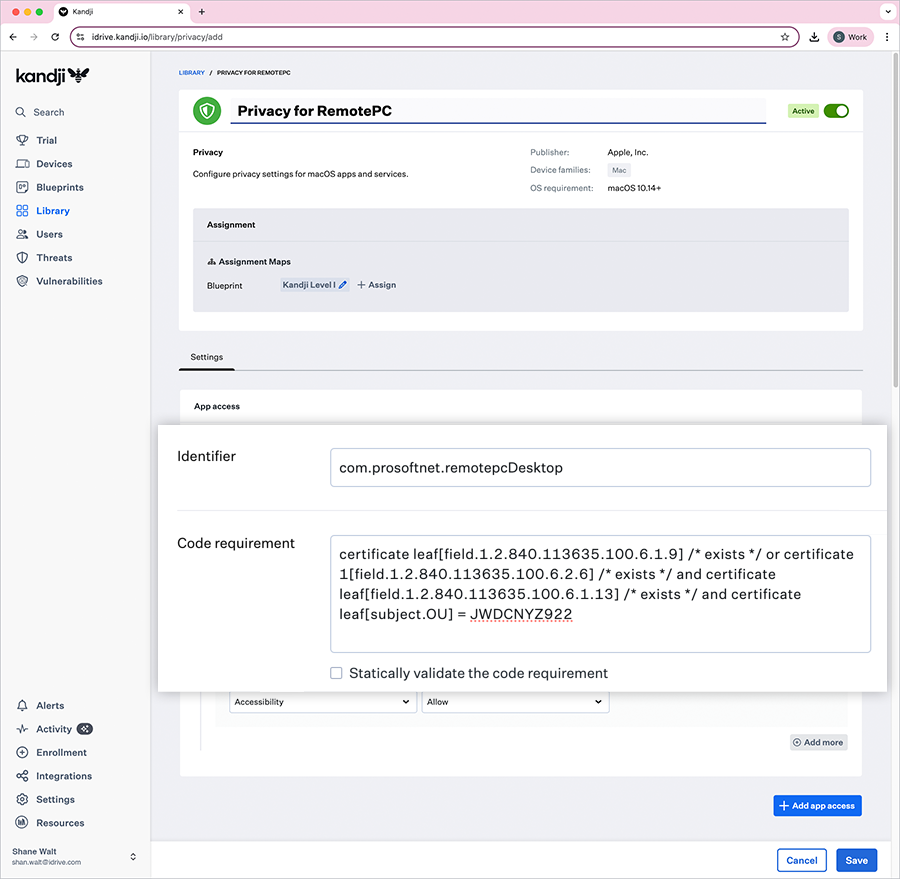
Task: Open Threats via shield icon
Action: [22, 258]
